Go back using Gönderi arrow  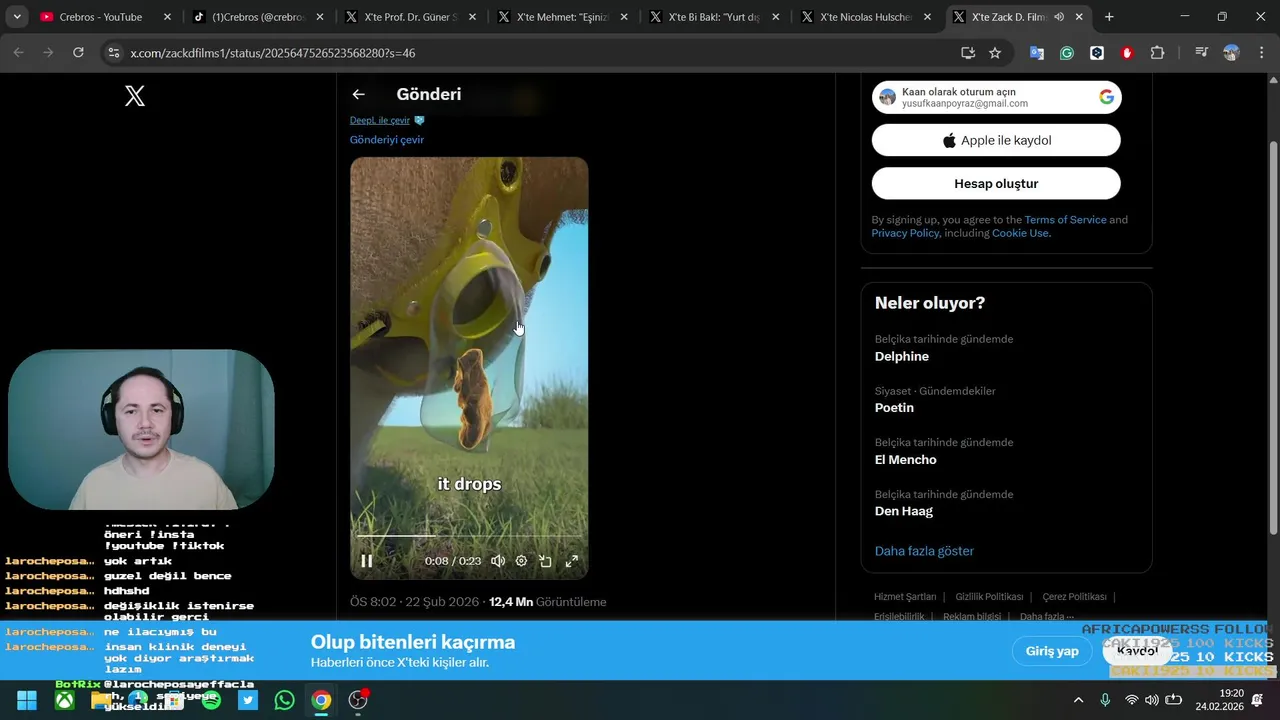pyautogui.click(x=358, y=94)
